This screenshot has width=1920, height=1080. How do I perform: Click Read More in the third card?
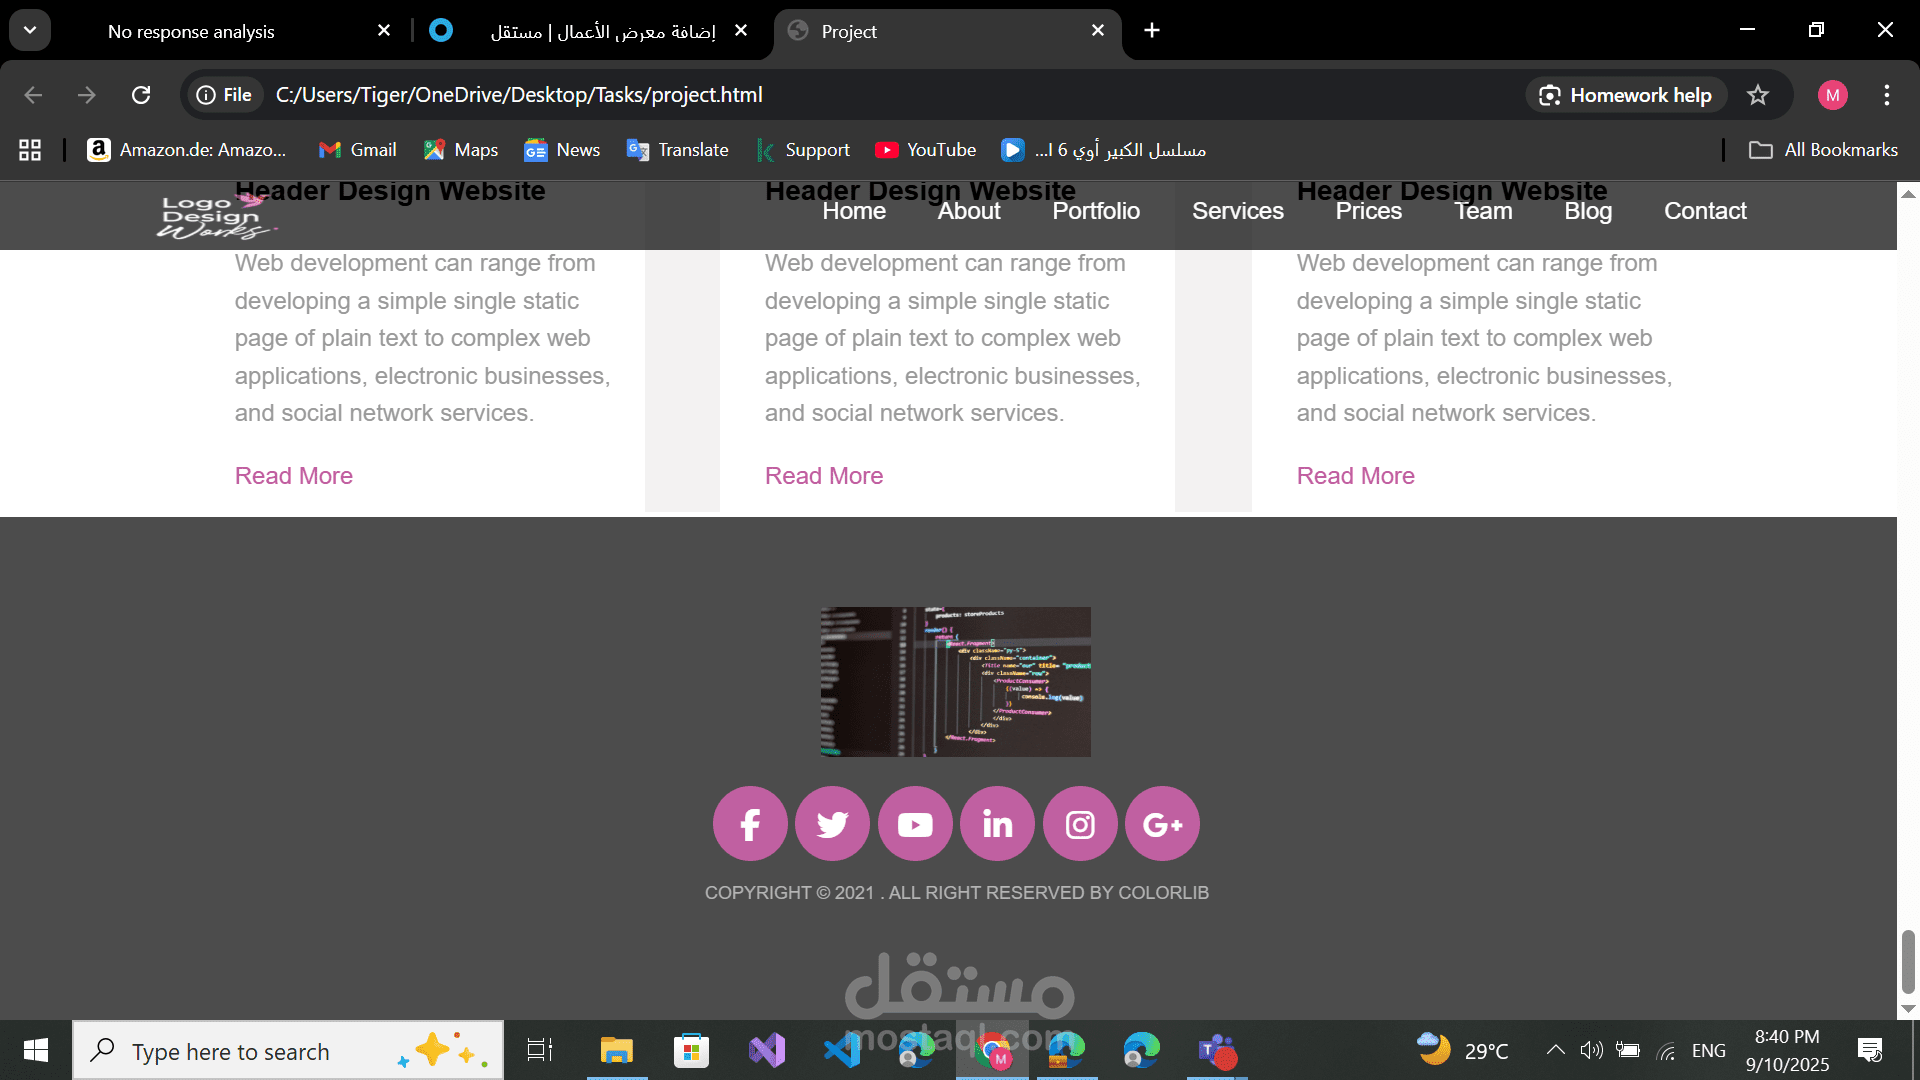[x=1356, y=476]
